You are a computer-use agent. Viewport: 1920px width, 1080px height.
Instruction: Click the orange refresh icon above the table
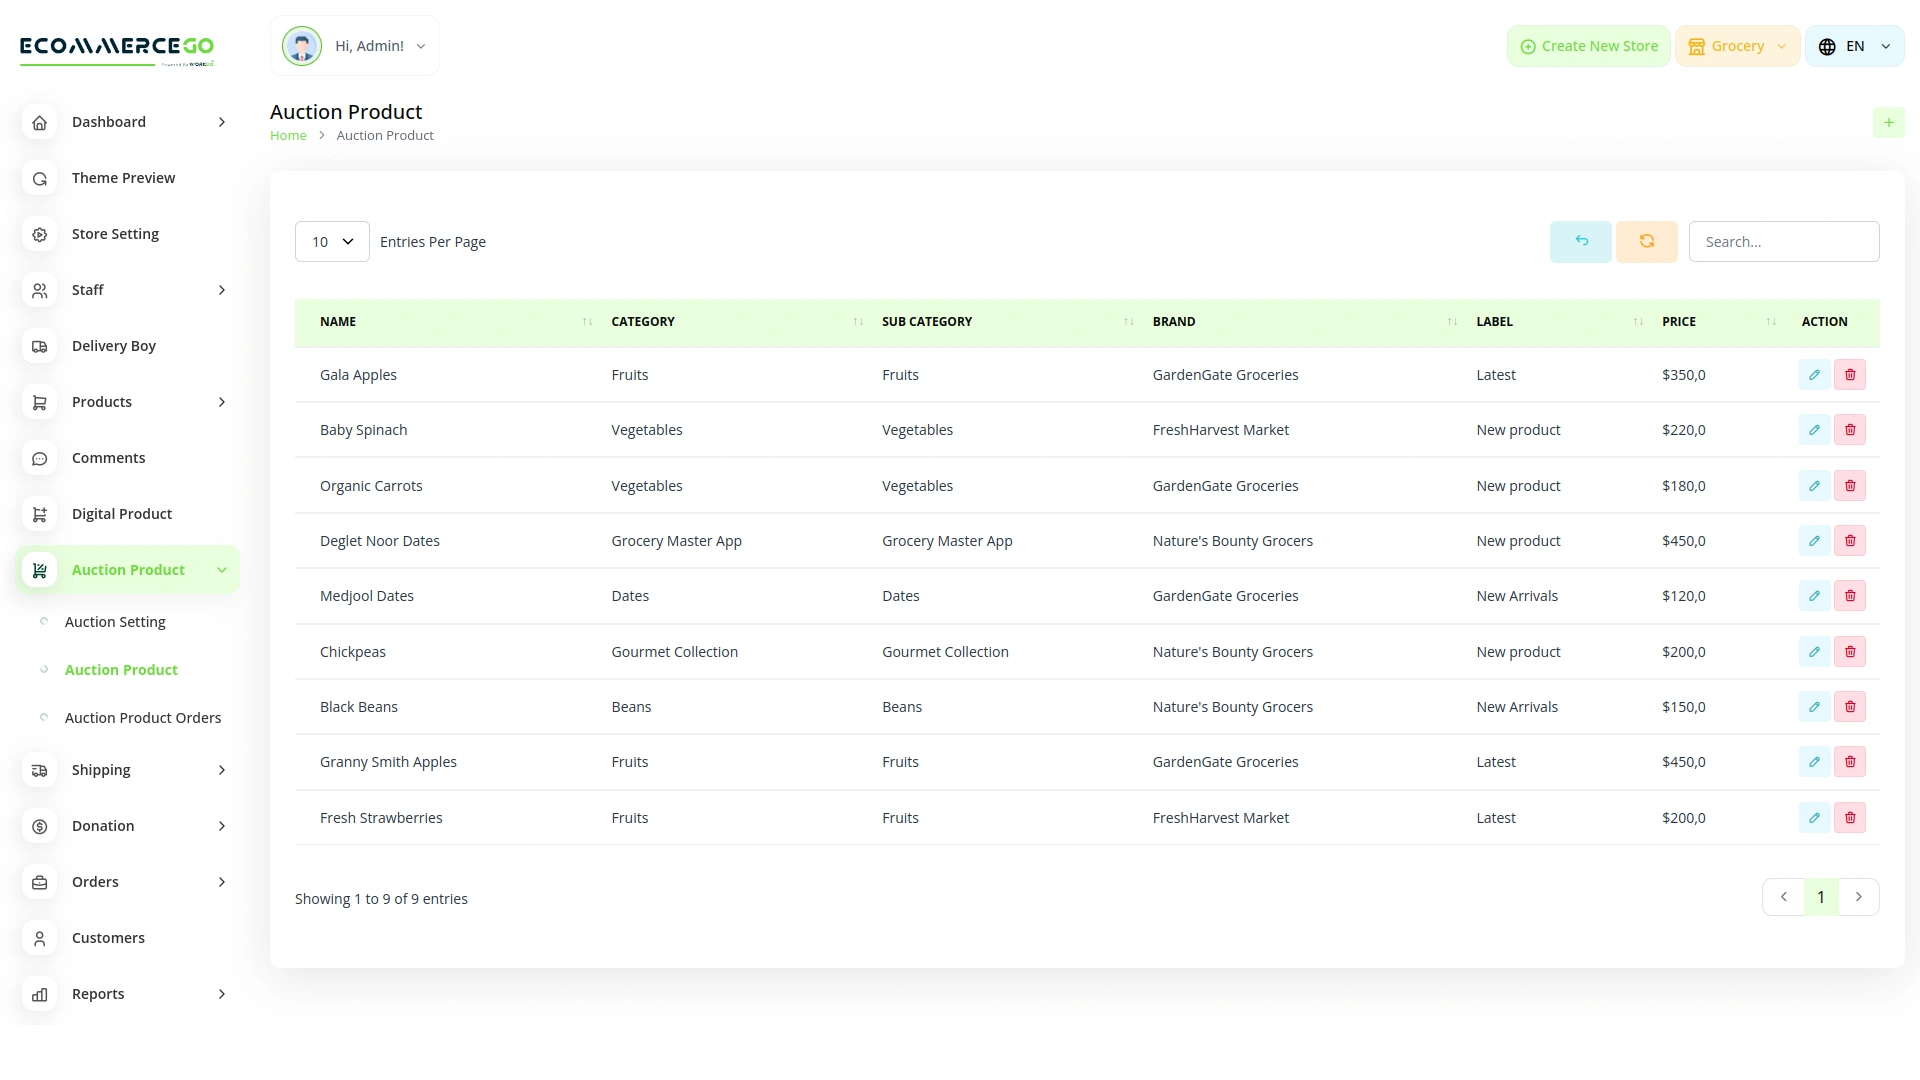click(1646, 241)
